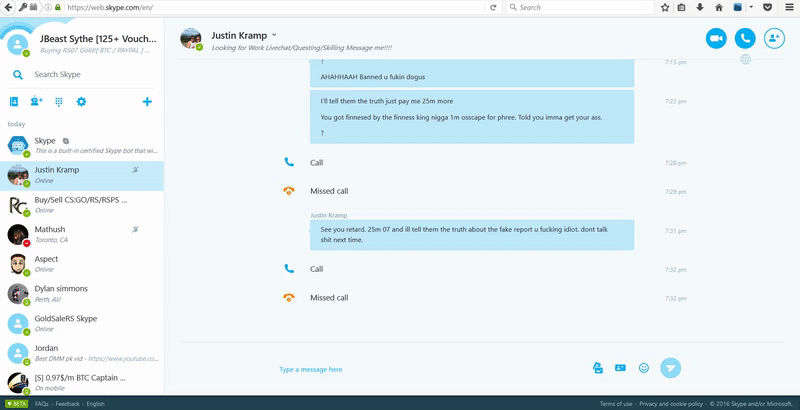800x410 pixels.
Task: Click the send message button
Action: pyautogui.click(x=670, y=368)
